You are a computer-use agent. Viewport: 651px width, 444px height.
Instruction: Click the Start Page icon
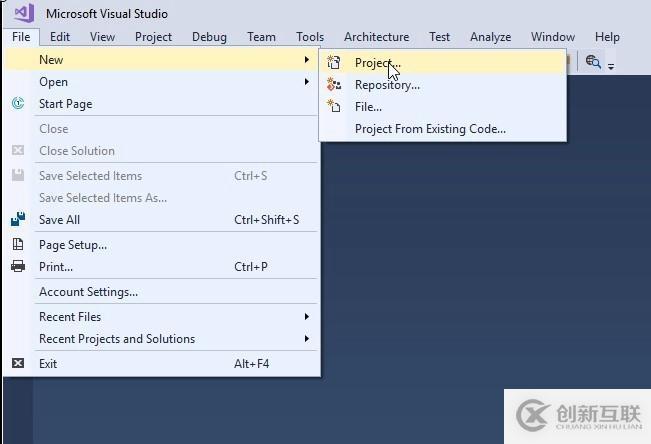pyautogui.click(x=18, y=104)
